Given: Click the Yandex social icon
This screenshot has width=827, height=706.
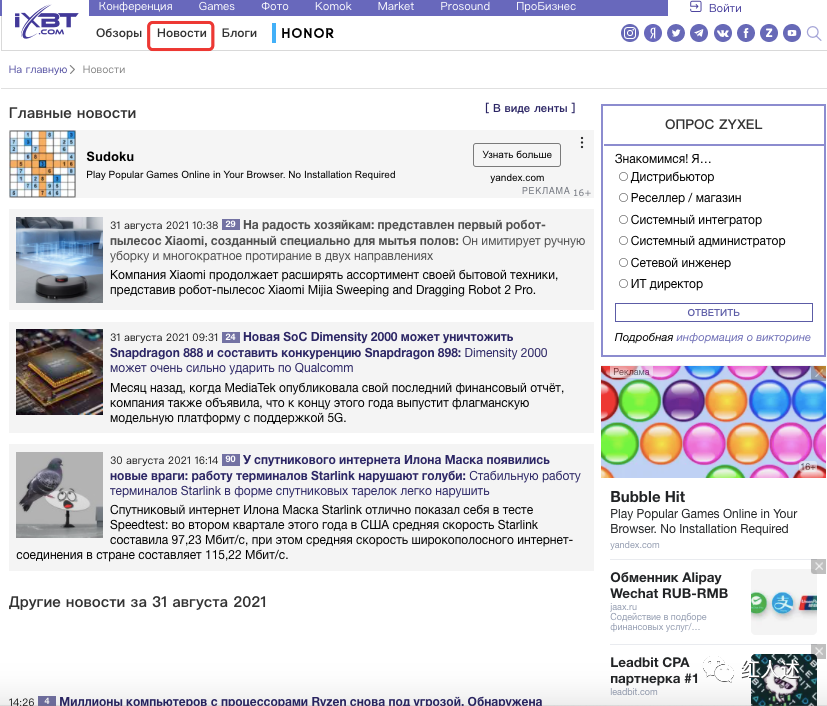Looking at the screenshot, I should (653, 33).
